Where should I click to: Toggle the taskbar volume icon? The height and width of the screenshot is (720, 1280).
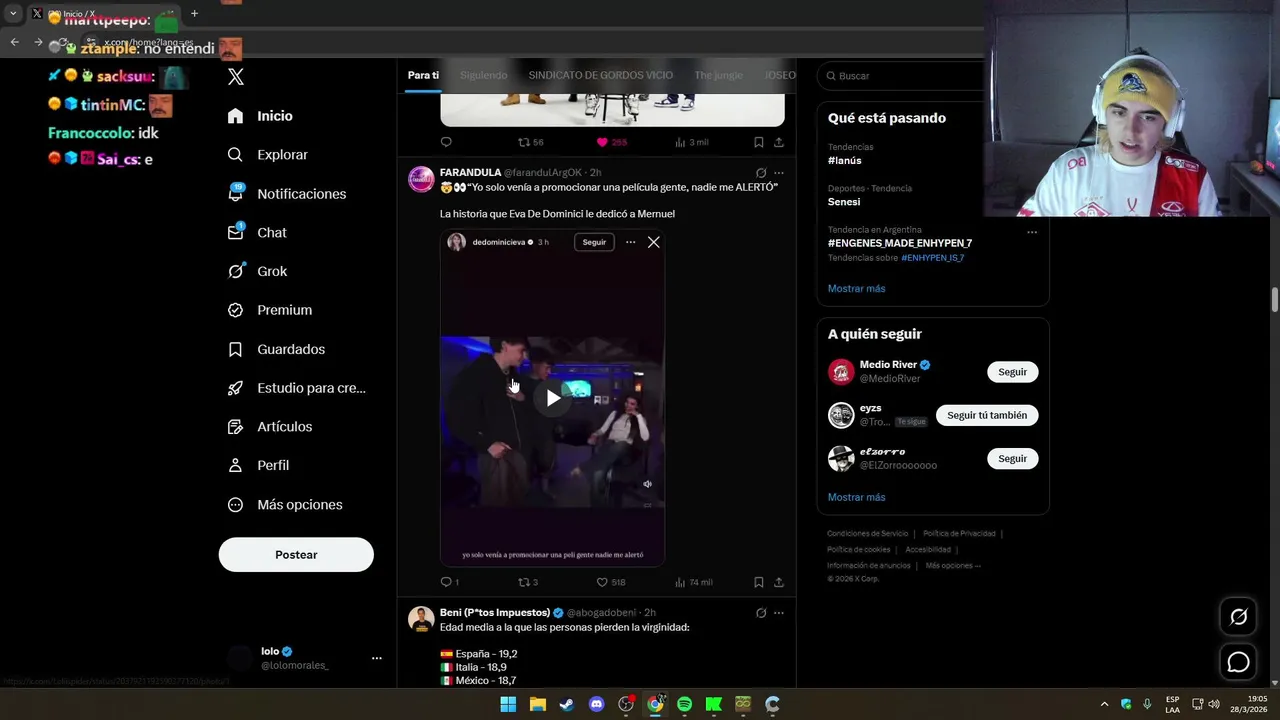(1214, 704)
